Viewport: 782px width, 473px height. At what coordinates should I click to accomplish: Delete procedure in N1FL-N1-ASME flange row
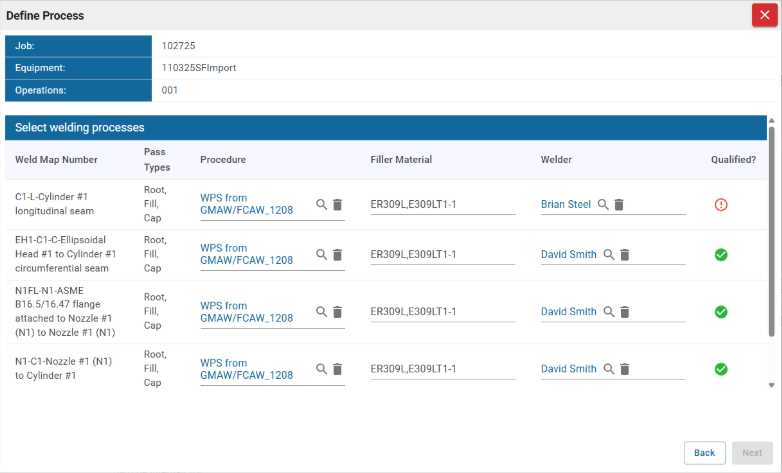click(x=337, y=312)
